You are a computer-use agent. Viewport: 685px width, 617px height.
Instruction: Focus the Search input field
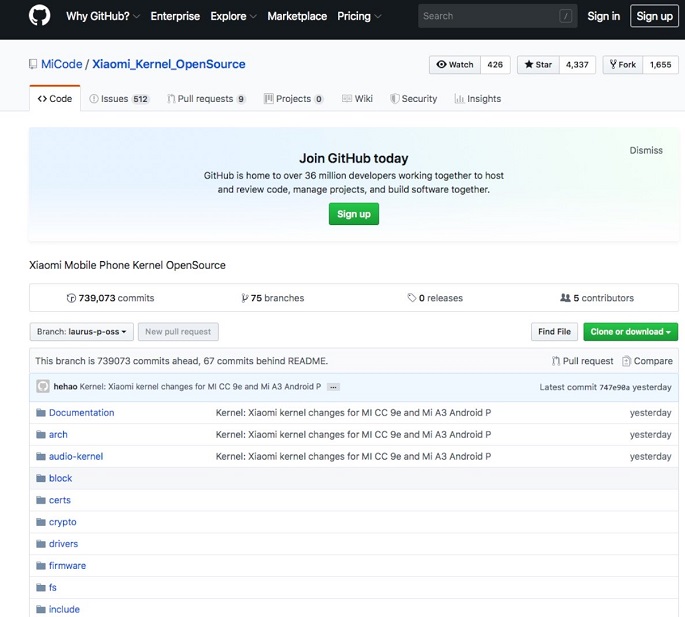coord(498,16)
